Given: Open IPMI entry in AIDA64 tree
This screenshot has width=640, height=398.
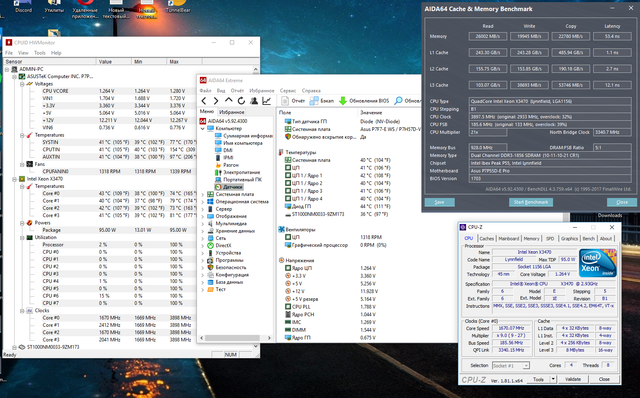Looking at the screenshot, I should pos(224,158).
